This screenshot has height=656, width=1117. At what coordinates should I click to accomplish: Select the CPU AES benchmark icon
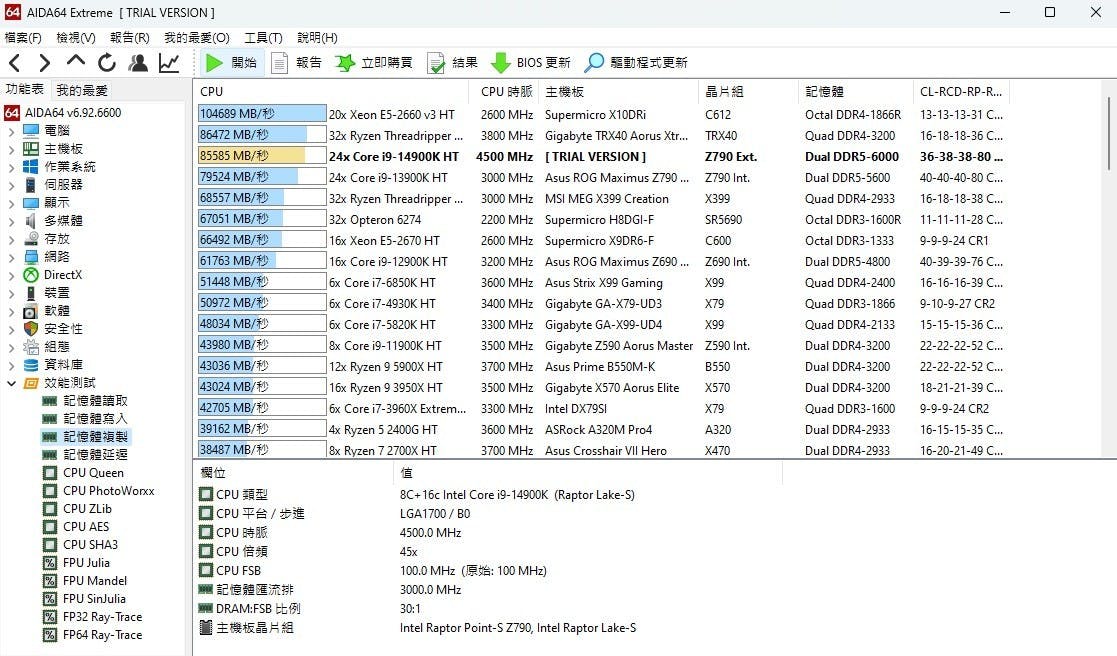(x=50, y=527)
